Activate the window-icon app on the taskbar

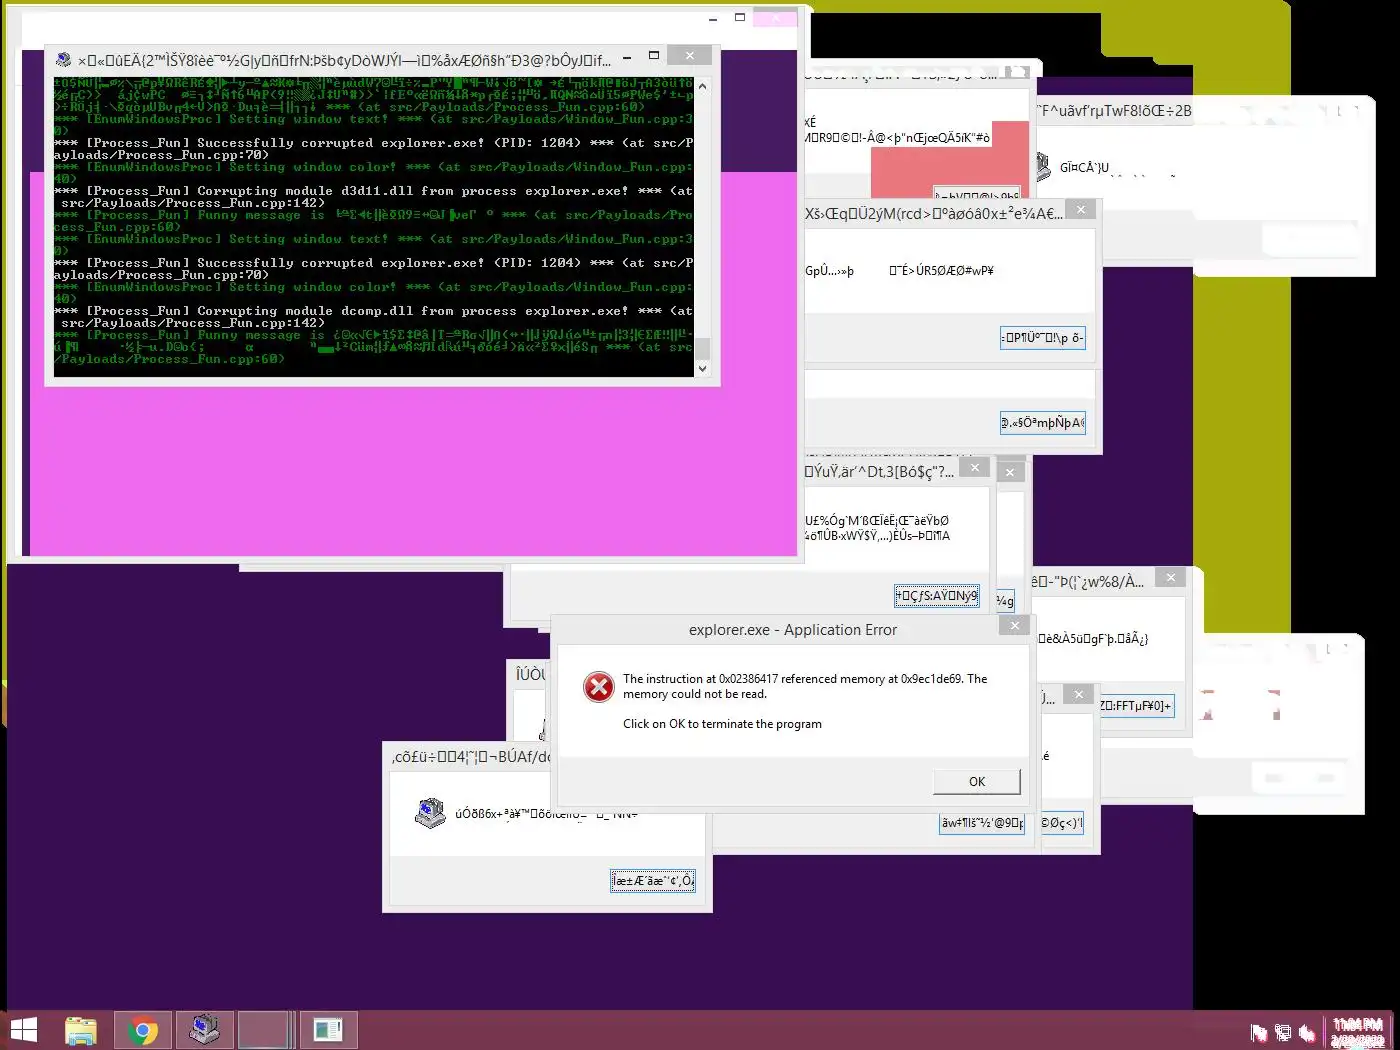click(328, 1030)
